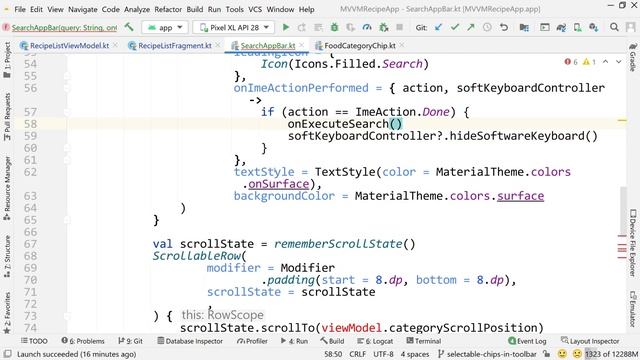640x360 pixels.
Task: Open the Resource Manager side panel
Action: pyautogui.click(x=7, y=188)
